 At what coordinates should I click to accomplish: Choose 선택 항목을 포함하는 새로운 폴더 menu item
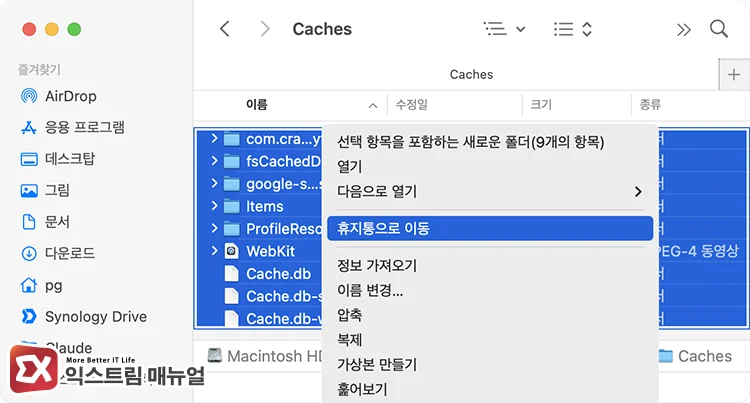pos(471,142)
